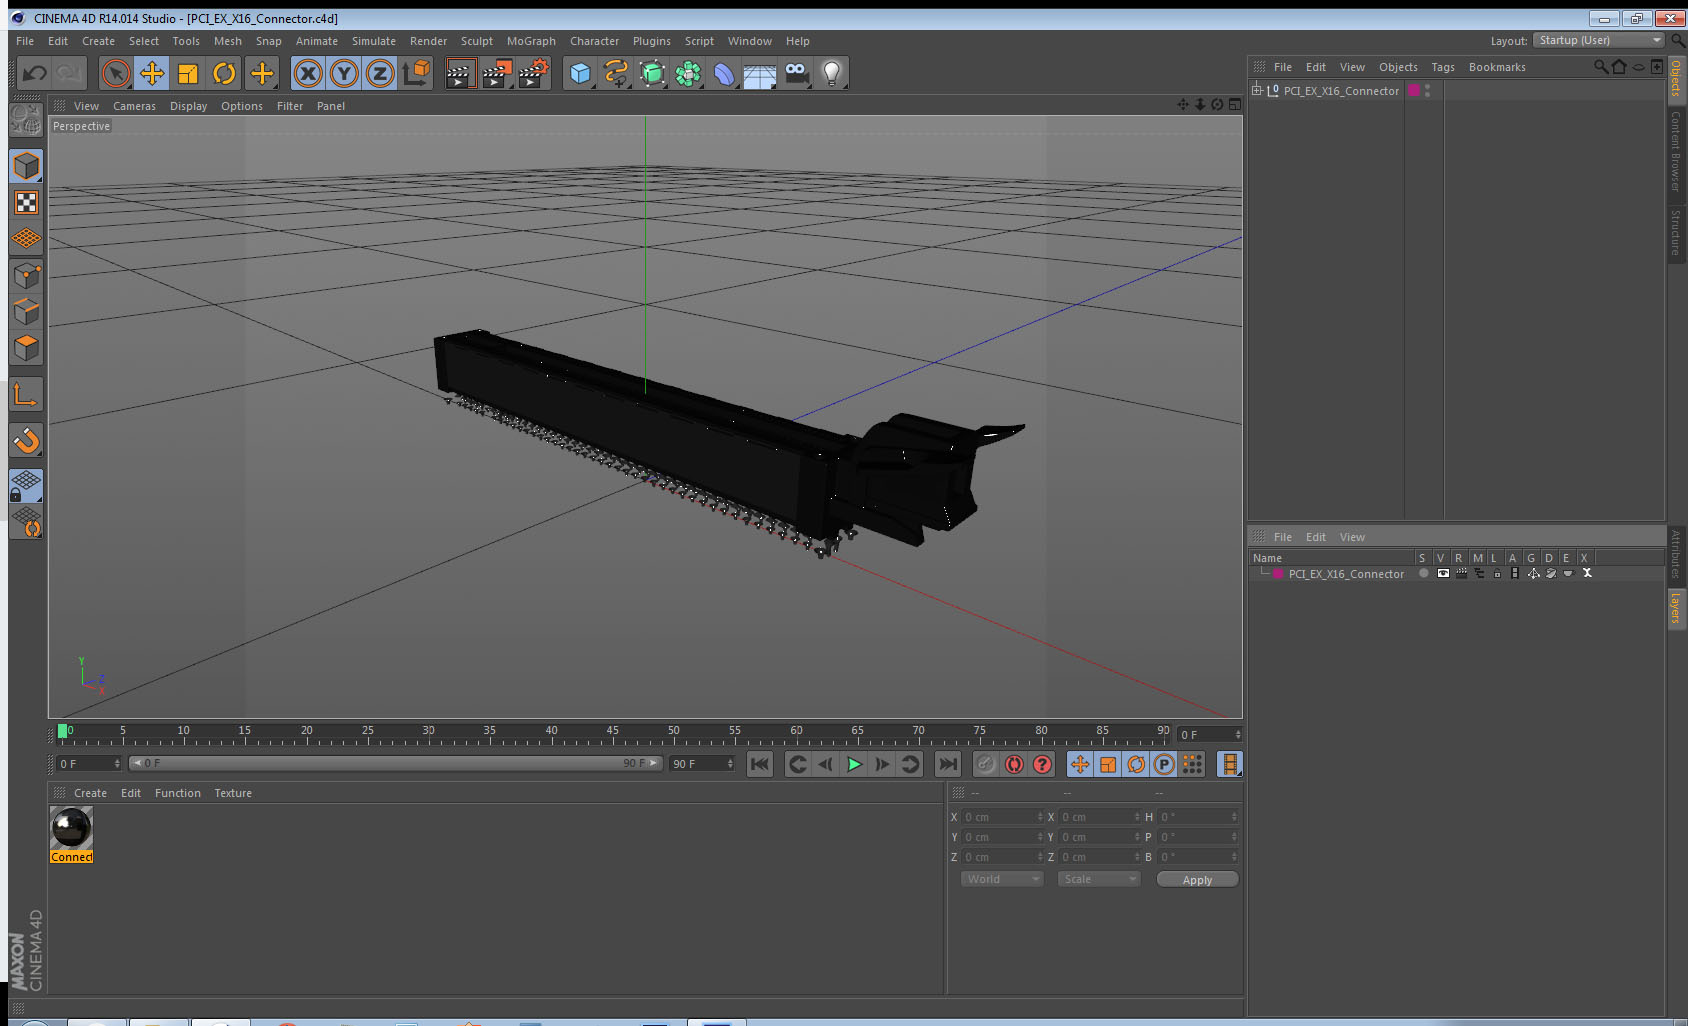
Task: Open the material Texture menu
Action: coord(233,793)
